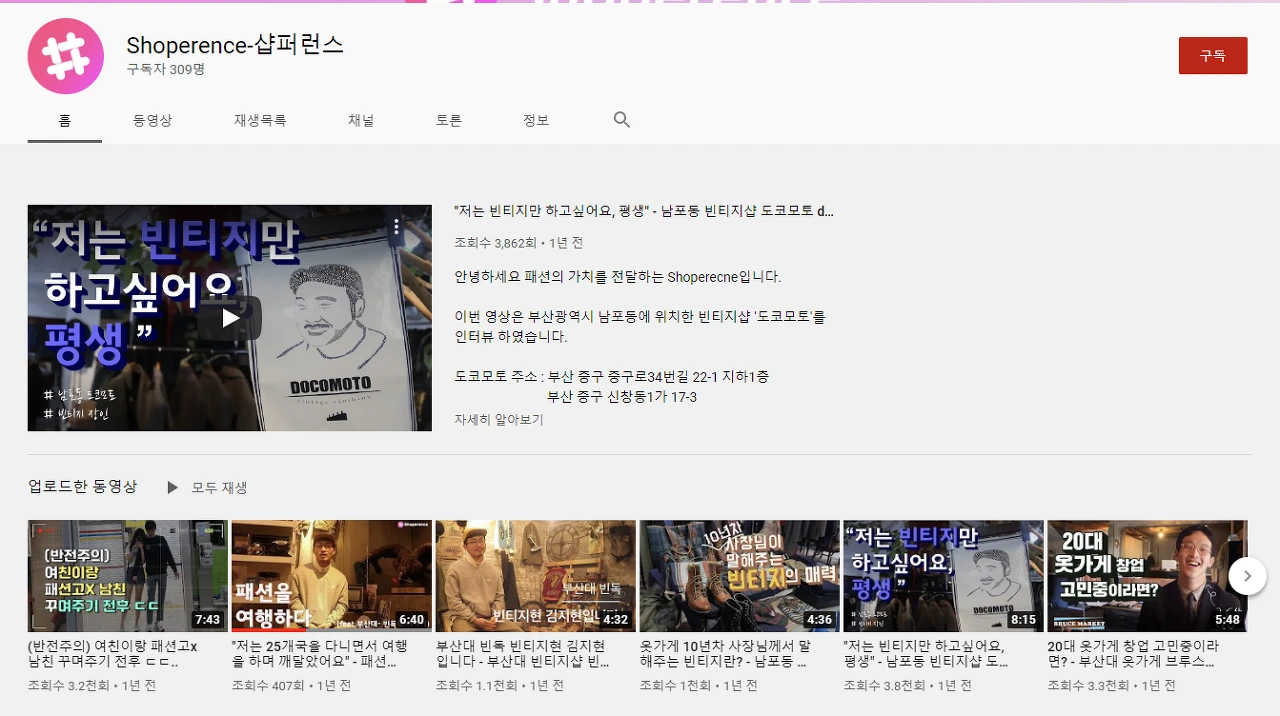
Task: Open the 부산대 빈둑 video thumbnail
Action: tap(536, 576)
